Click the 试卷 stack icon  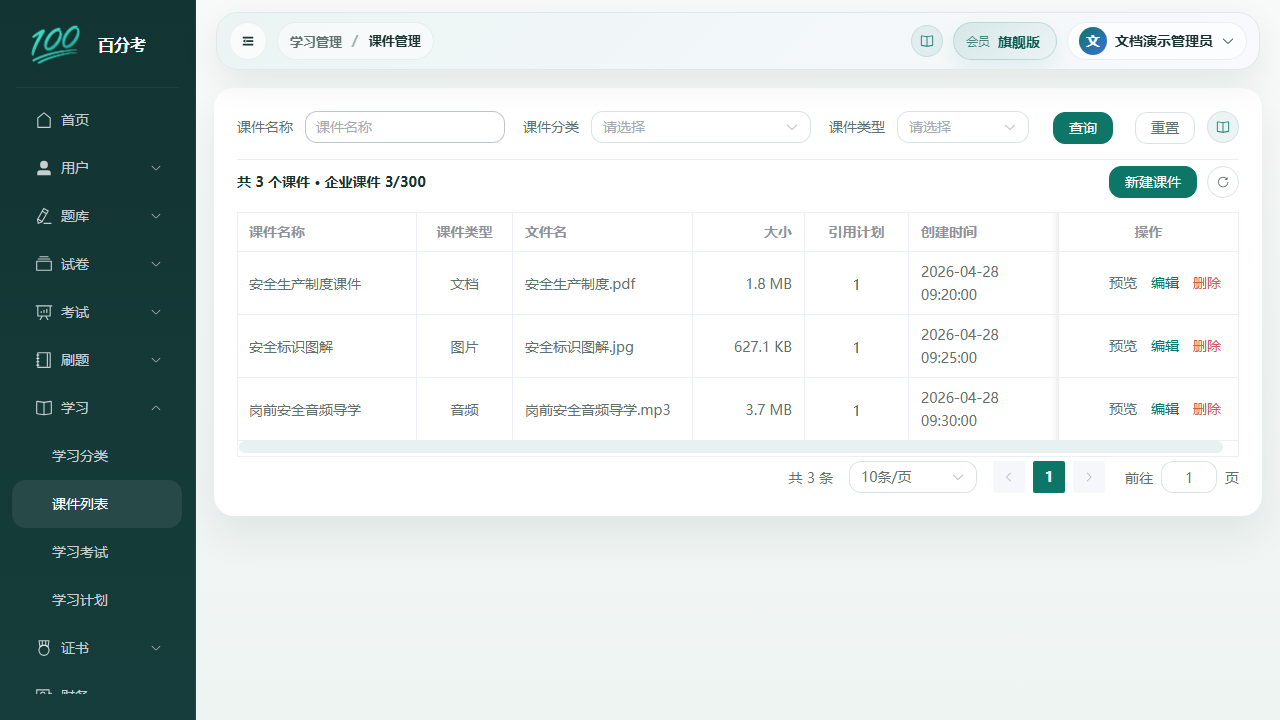tap(43, 264)
